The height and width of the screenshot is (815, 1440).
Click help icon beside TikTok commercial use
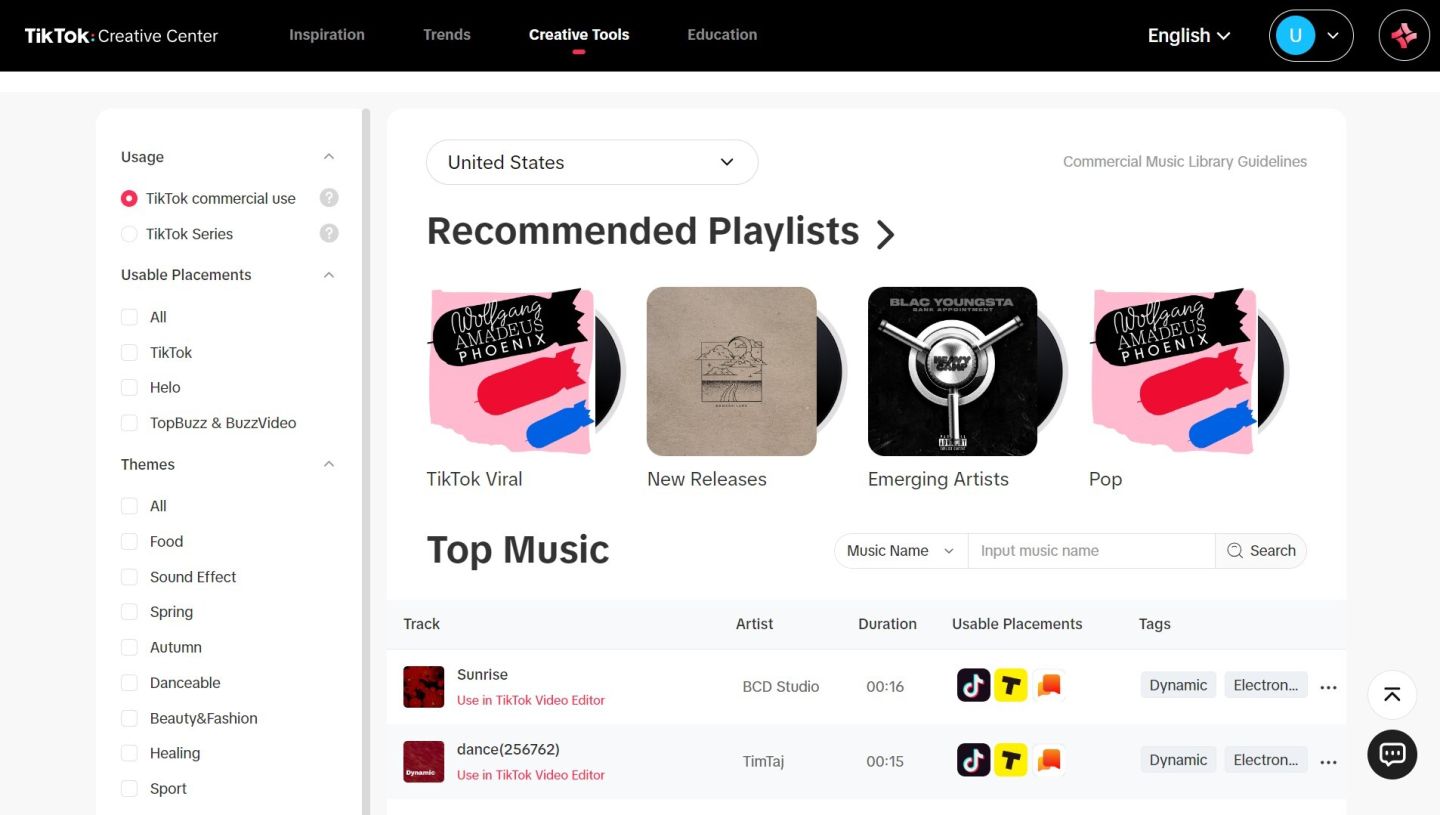pos(329,198)
